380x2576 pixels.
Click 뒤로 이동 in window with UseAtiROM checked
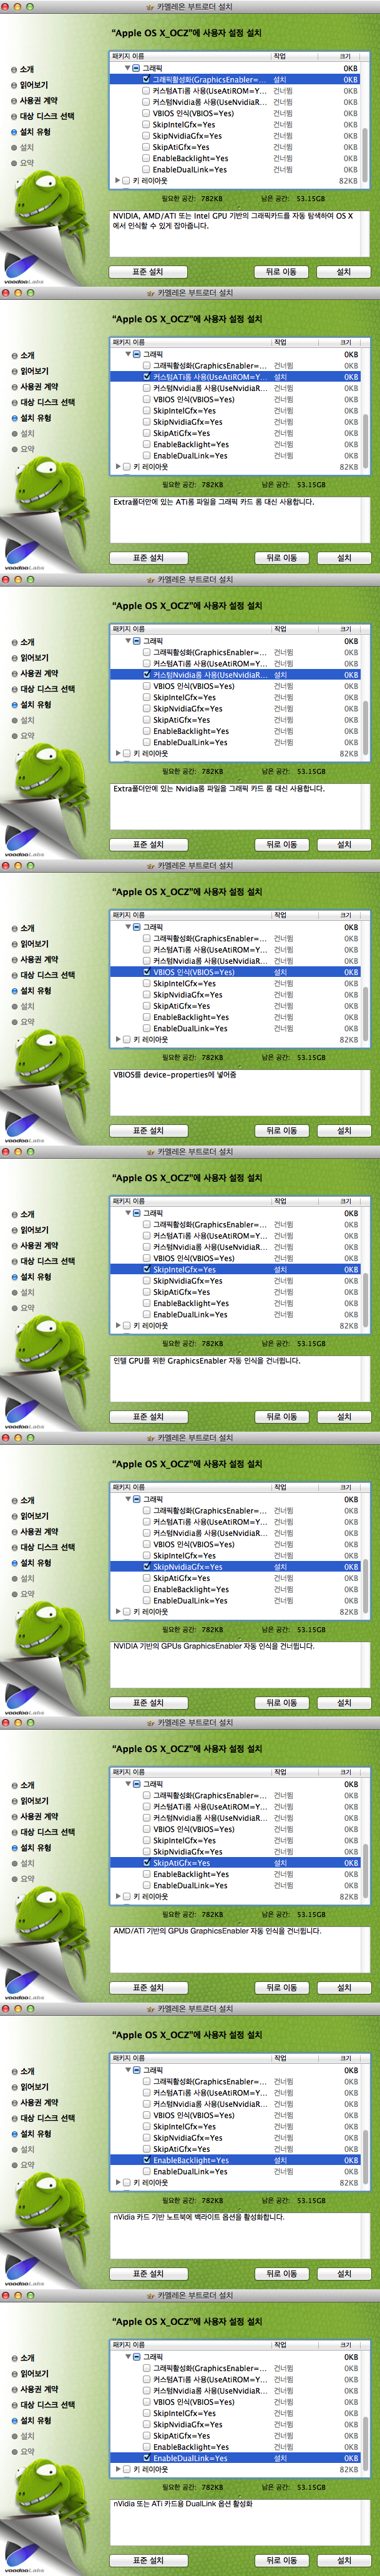[282, 558]
